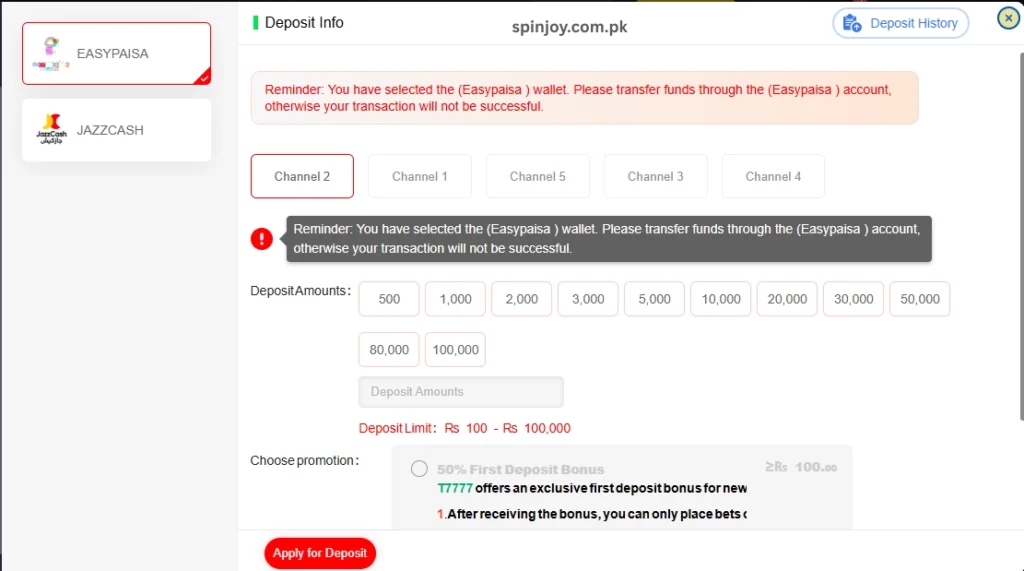Click the Easypaisa logo icon
The height and width of the screenshot is (571, 1024).
pos(51,54)
